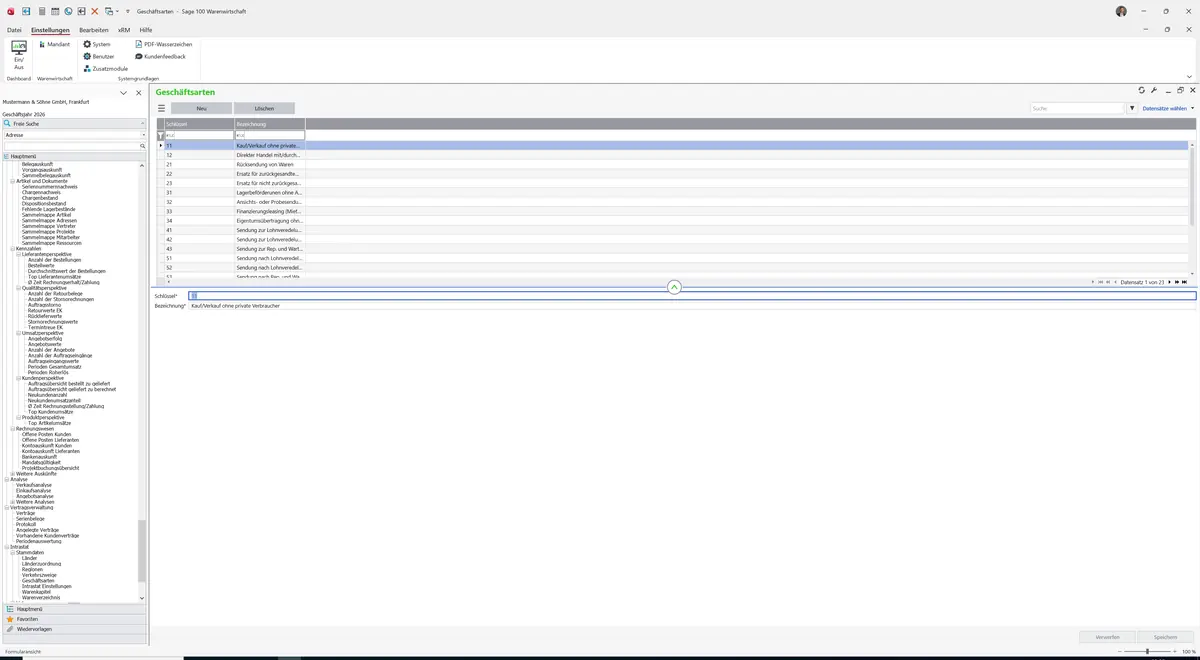The height and width of the screenshot is (660, 1200).
Task: Open Offene Posten Kunden tree item
Action: point(47,434)
